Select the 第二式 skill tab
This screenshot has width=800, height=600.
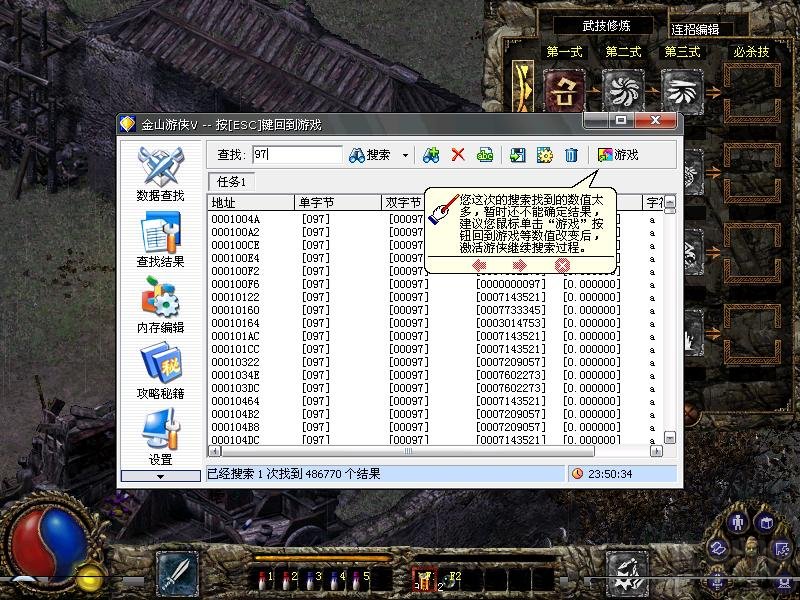click(x=623, y=52)
